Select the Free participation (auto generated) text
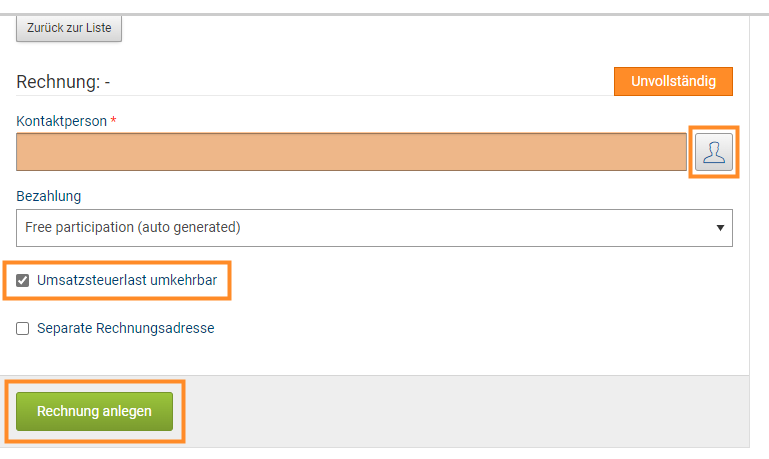769x459 pixels. (x=133, y=227)
